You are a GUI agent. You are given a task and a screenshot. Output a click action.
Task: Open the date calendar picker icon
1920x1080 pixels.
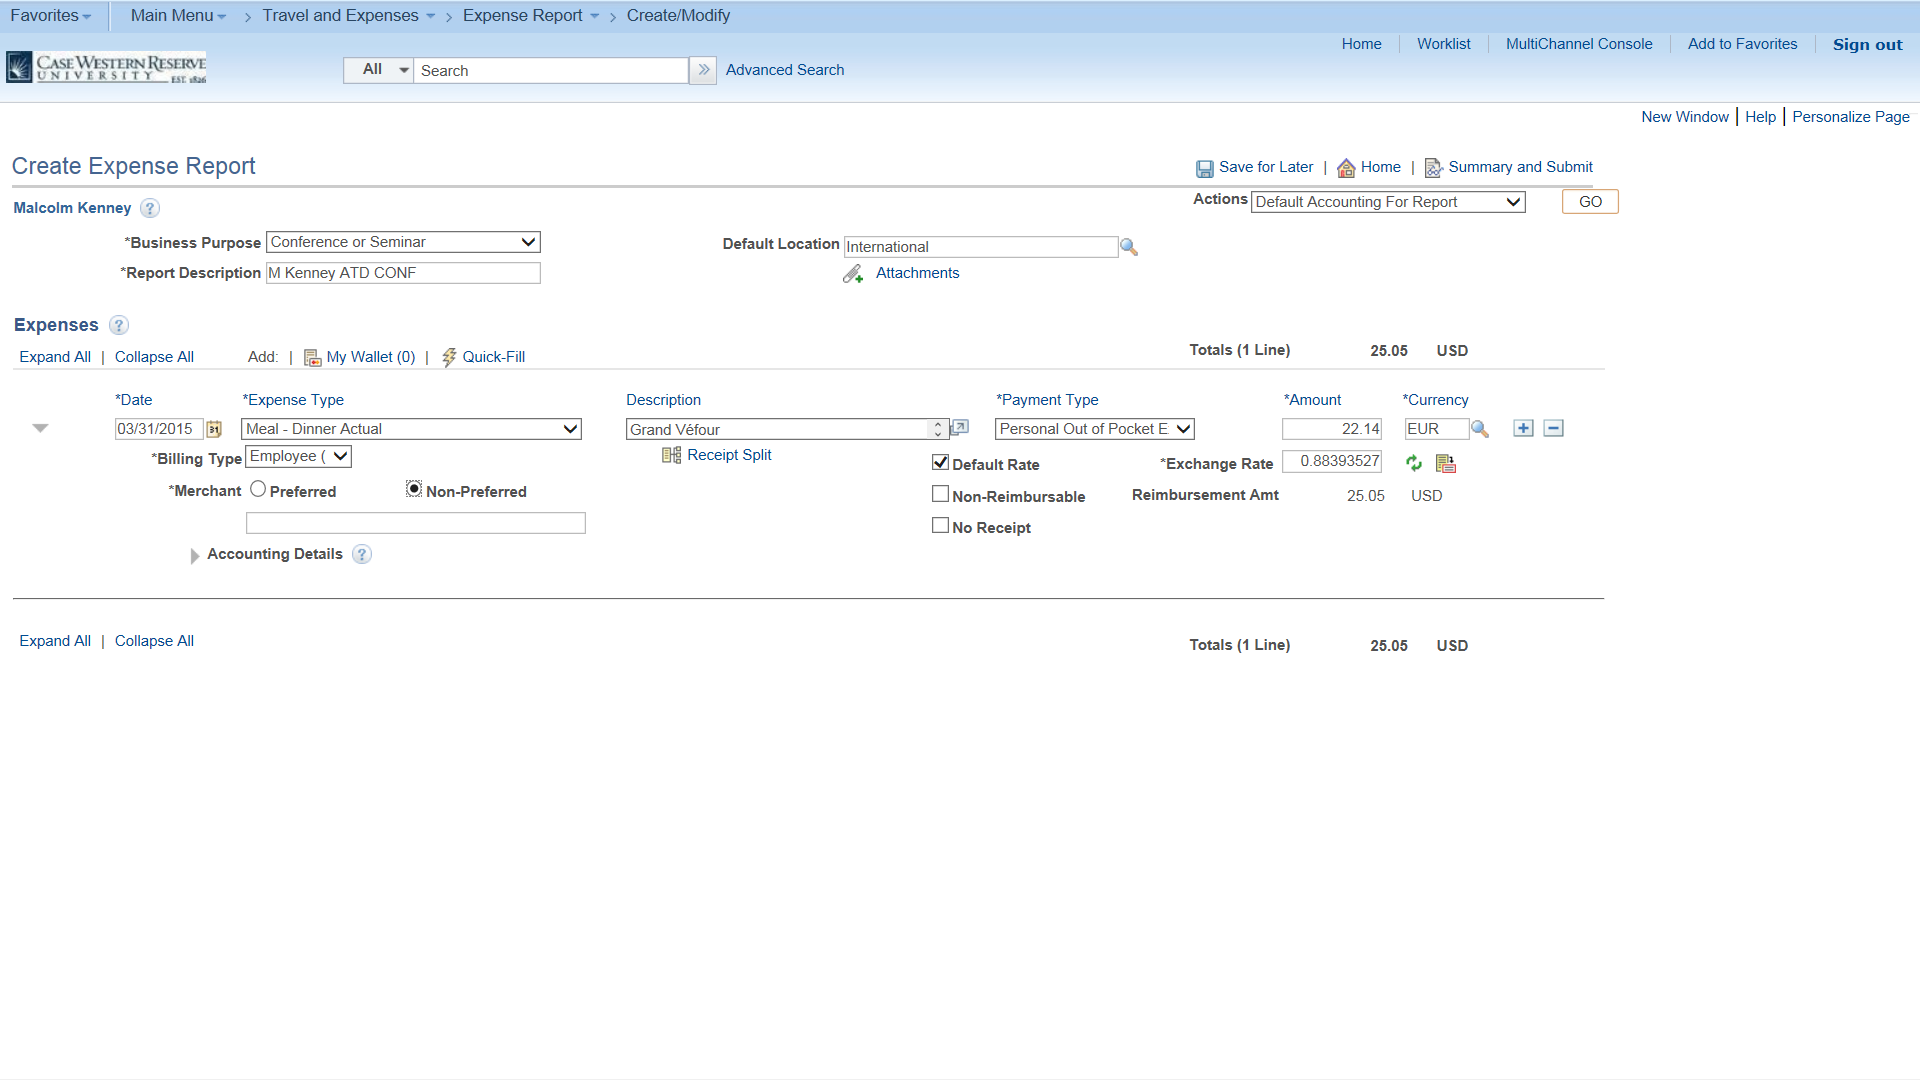tap(214, 429)
